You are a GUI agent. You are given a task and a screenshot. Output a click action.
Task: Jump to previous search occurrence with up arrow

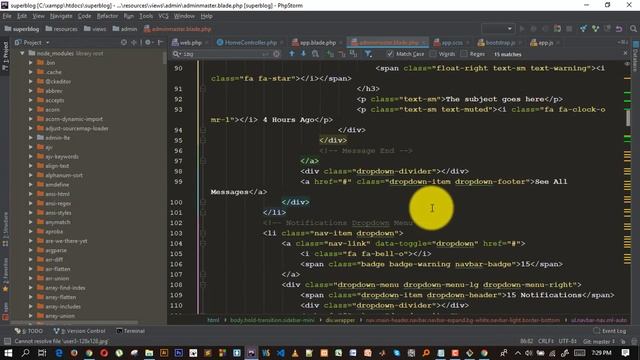point(292,54)
